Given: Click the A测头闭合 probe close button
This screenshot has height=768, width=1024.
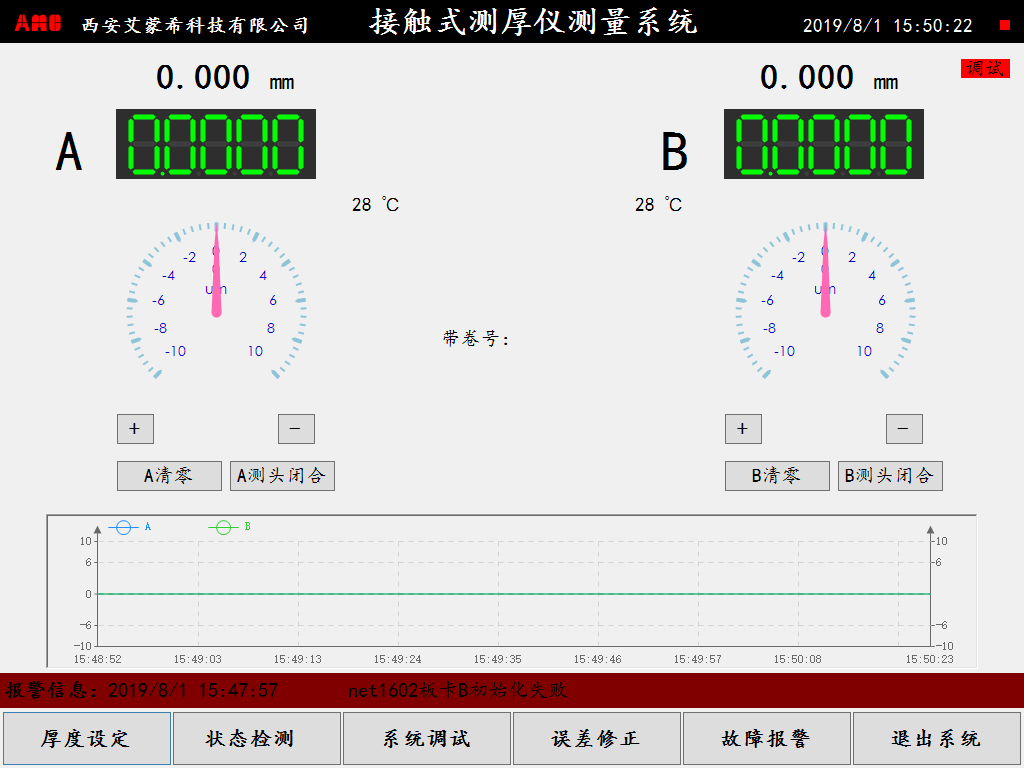Looking at the screenshot, I should point(282,476).
